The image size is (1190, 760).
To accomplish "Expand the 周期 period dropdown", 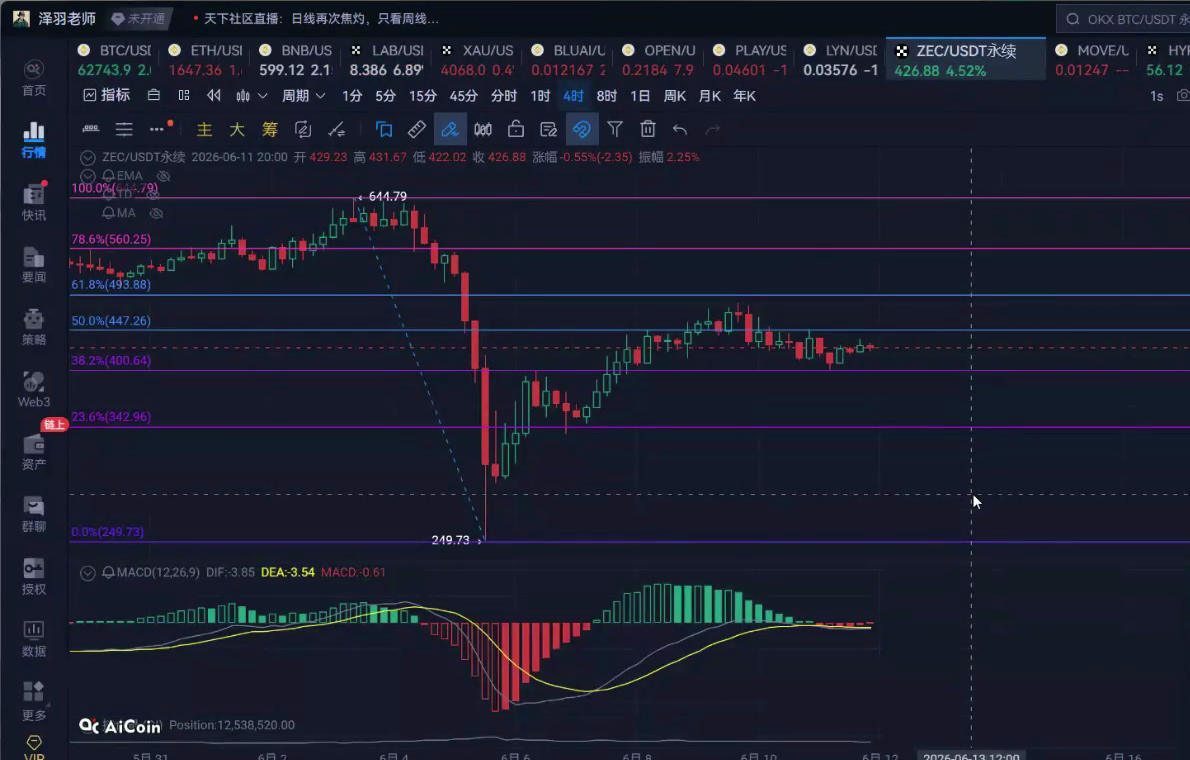I will [x=304, y=96].
